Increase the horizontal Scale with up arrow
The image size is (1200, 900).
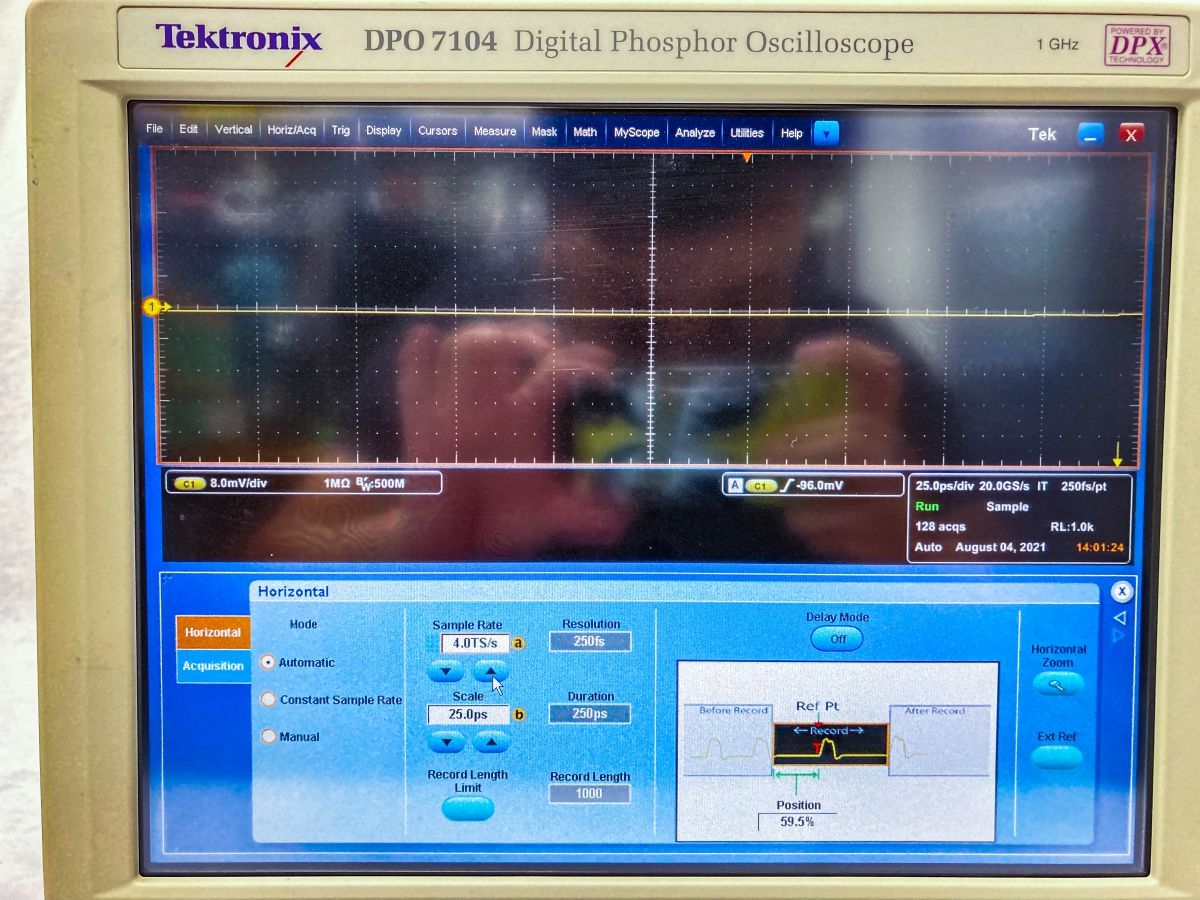(491, 742)
